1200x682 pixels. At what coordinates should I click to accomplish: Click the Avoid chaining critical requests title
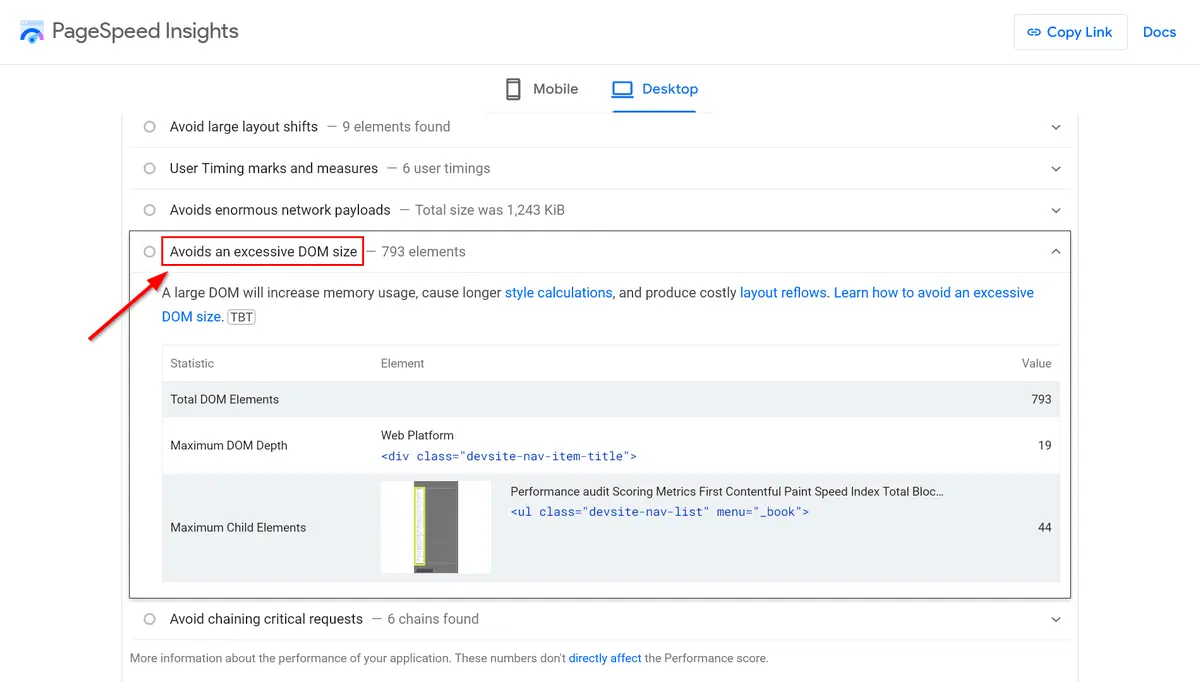266,619
